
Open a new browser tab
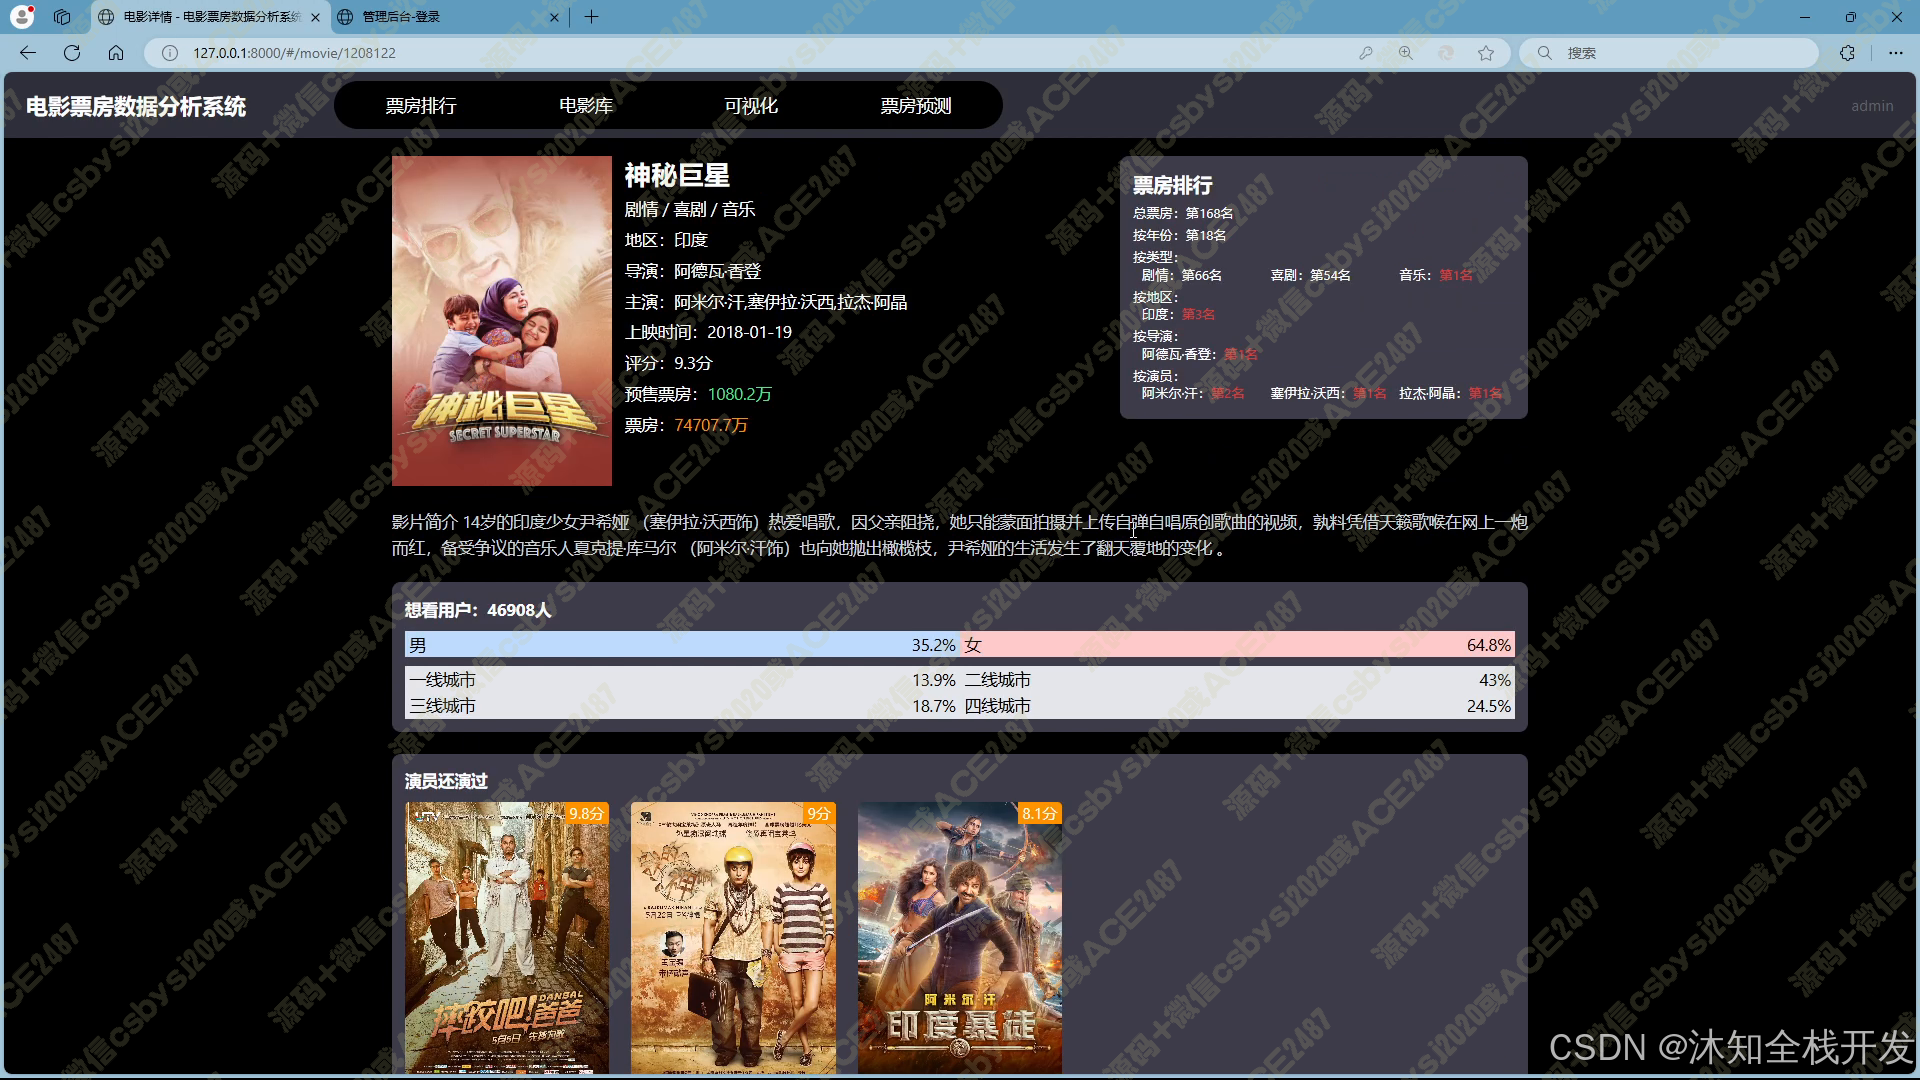pos(592,17)
